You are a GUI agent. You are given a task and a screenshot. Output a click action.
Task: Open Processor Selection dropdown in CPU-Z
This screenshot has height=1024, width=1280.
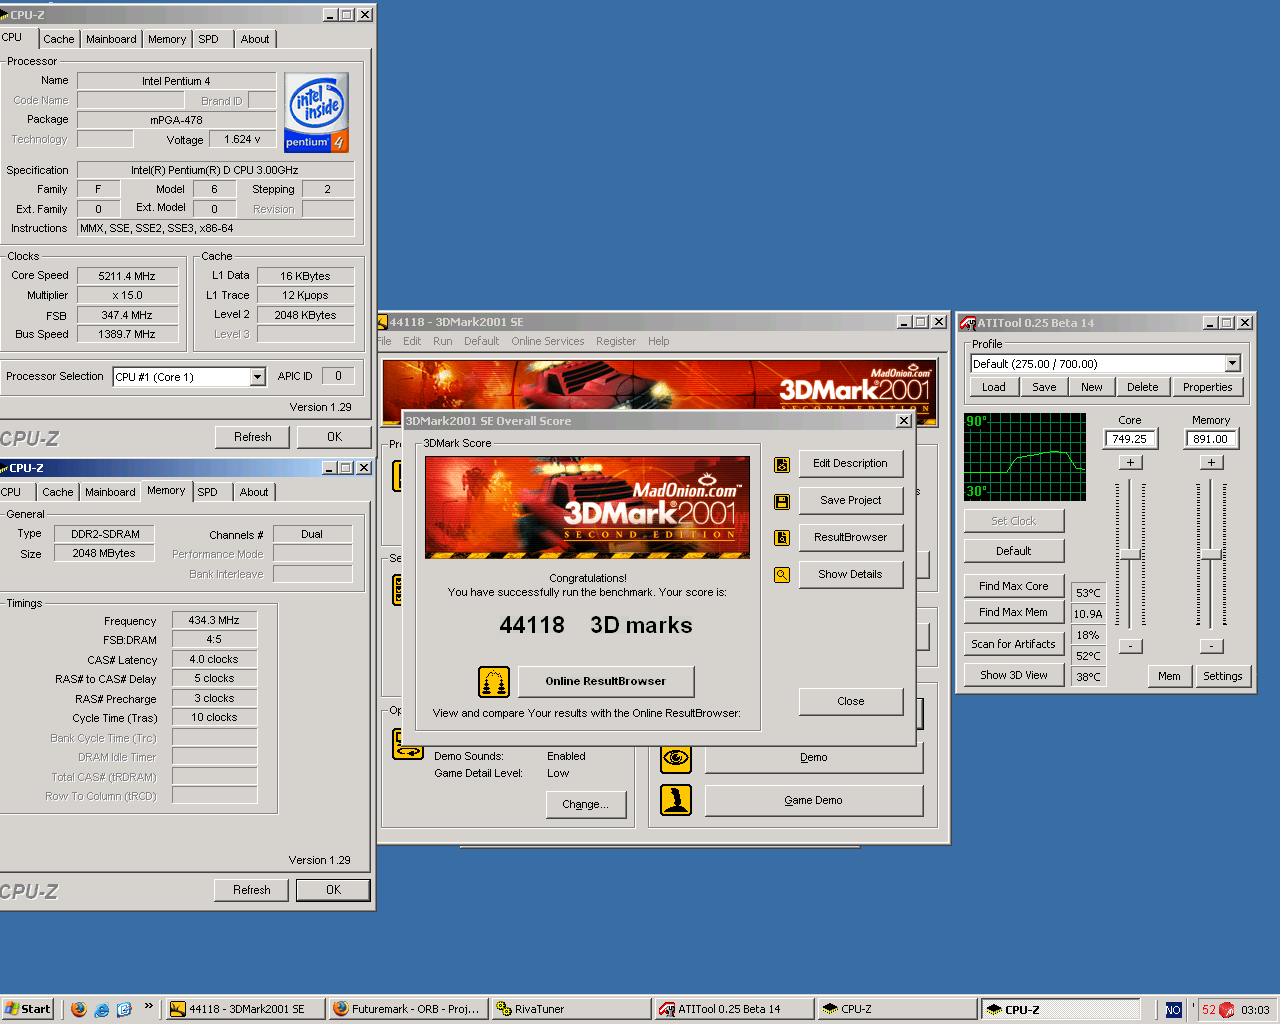pos(257,377)
